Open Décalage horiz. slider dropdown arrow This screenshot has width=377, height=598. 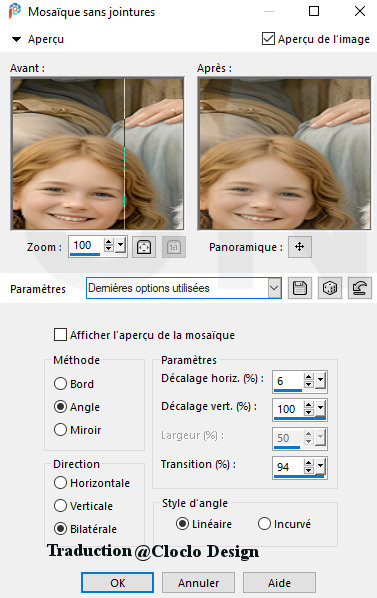click(321, 380)
